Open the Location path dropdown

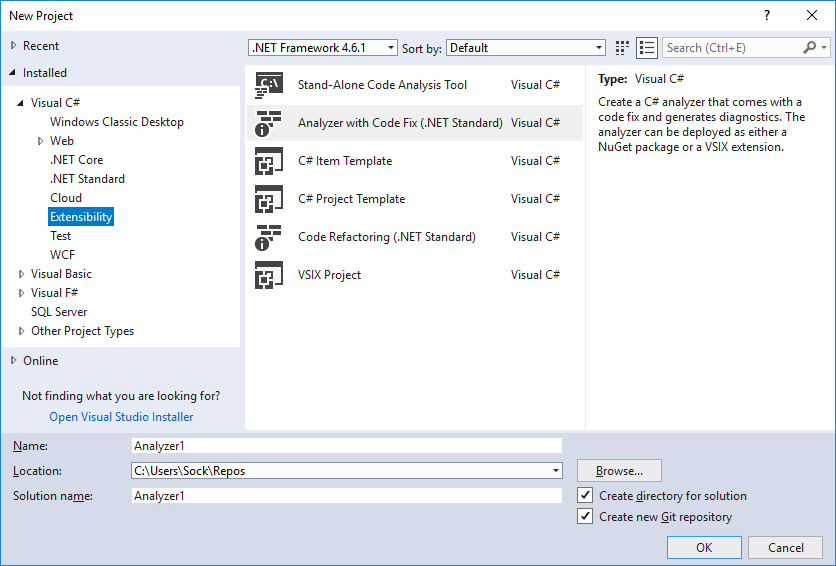[x=556, y=471]
